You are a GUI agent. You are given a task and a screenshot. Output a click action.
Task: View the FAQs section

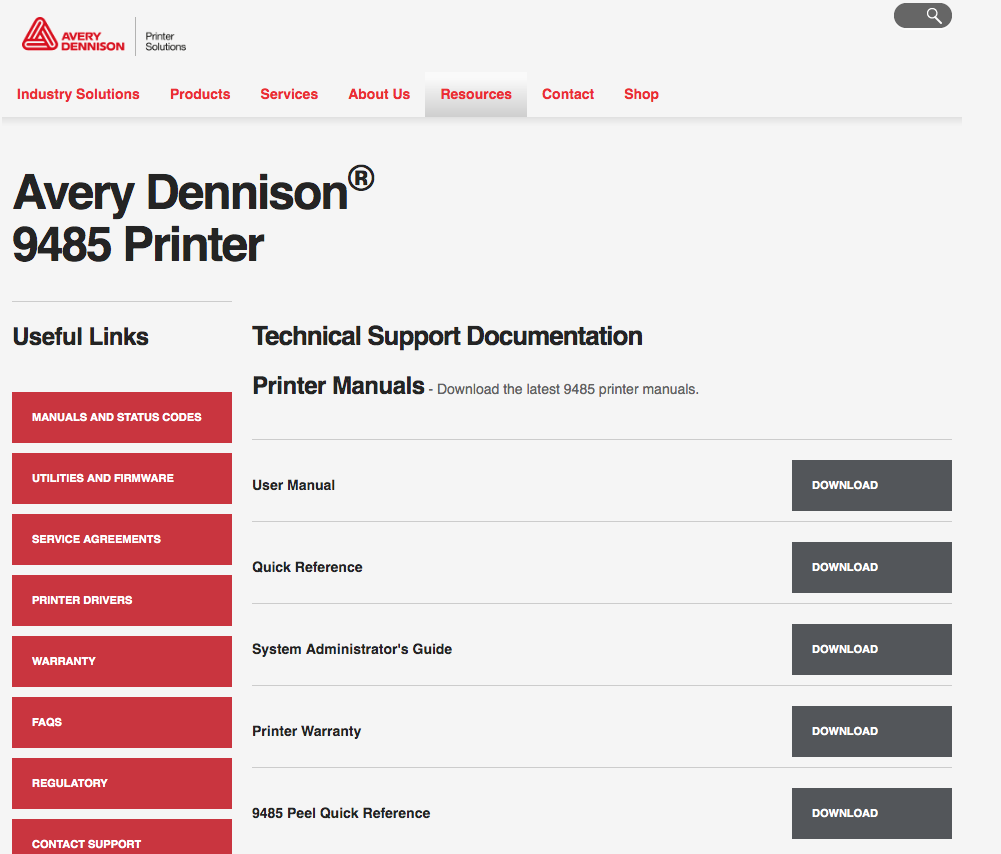122,723
